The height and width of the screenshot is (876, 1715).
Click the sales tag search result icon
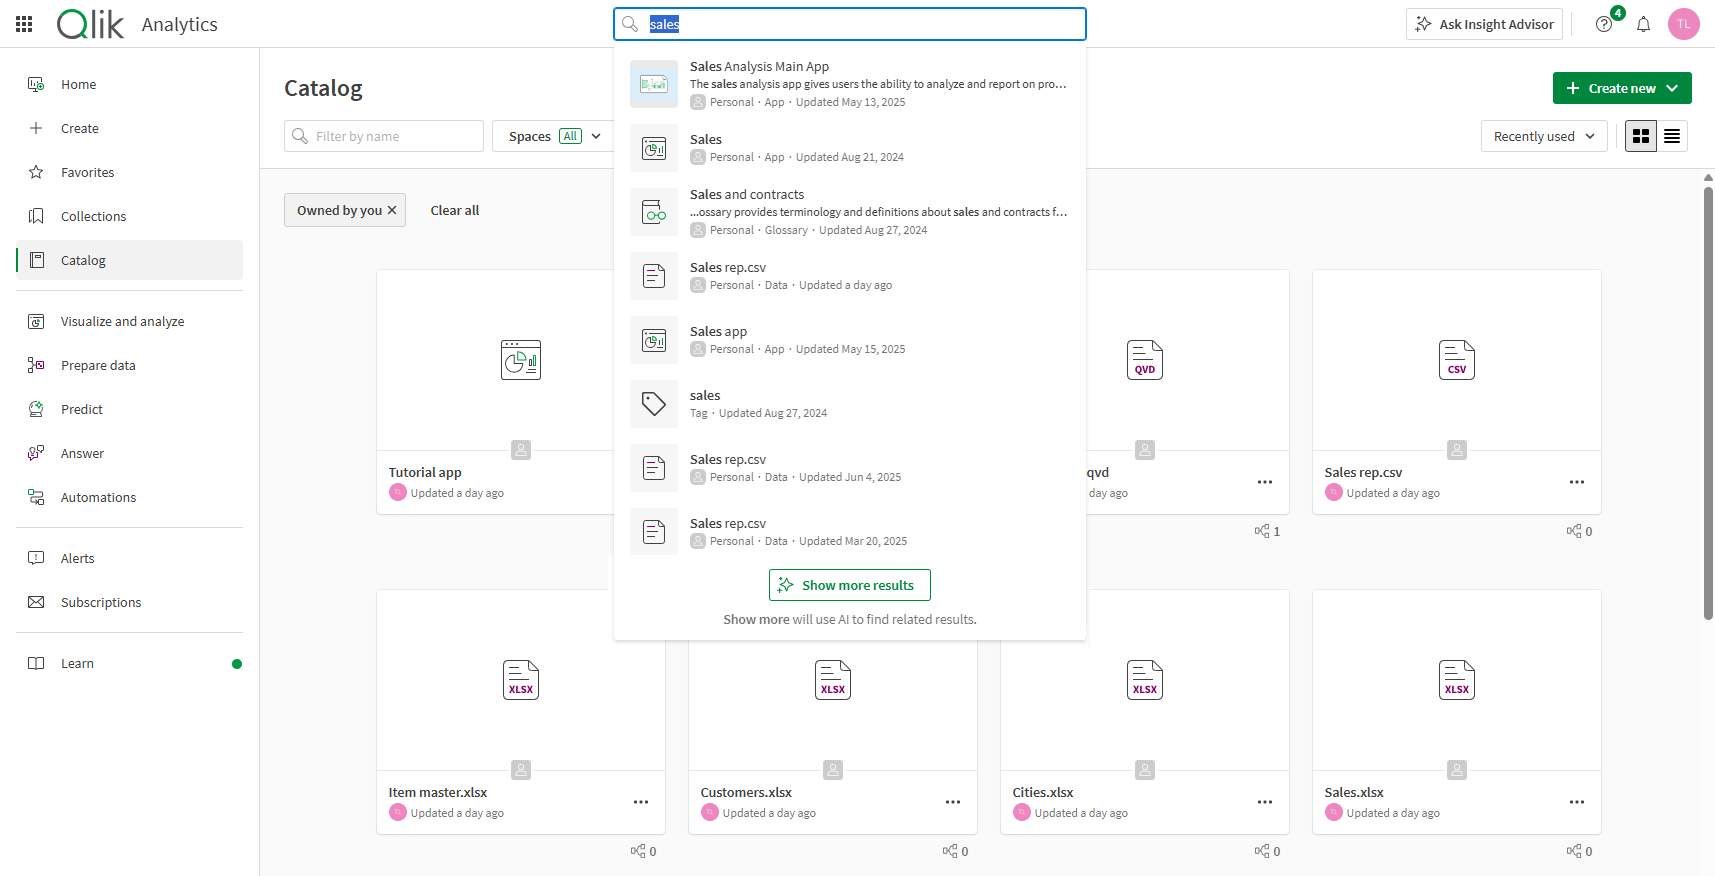tap(654, 404)
